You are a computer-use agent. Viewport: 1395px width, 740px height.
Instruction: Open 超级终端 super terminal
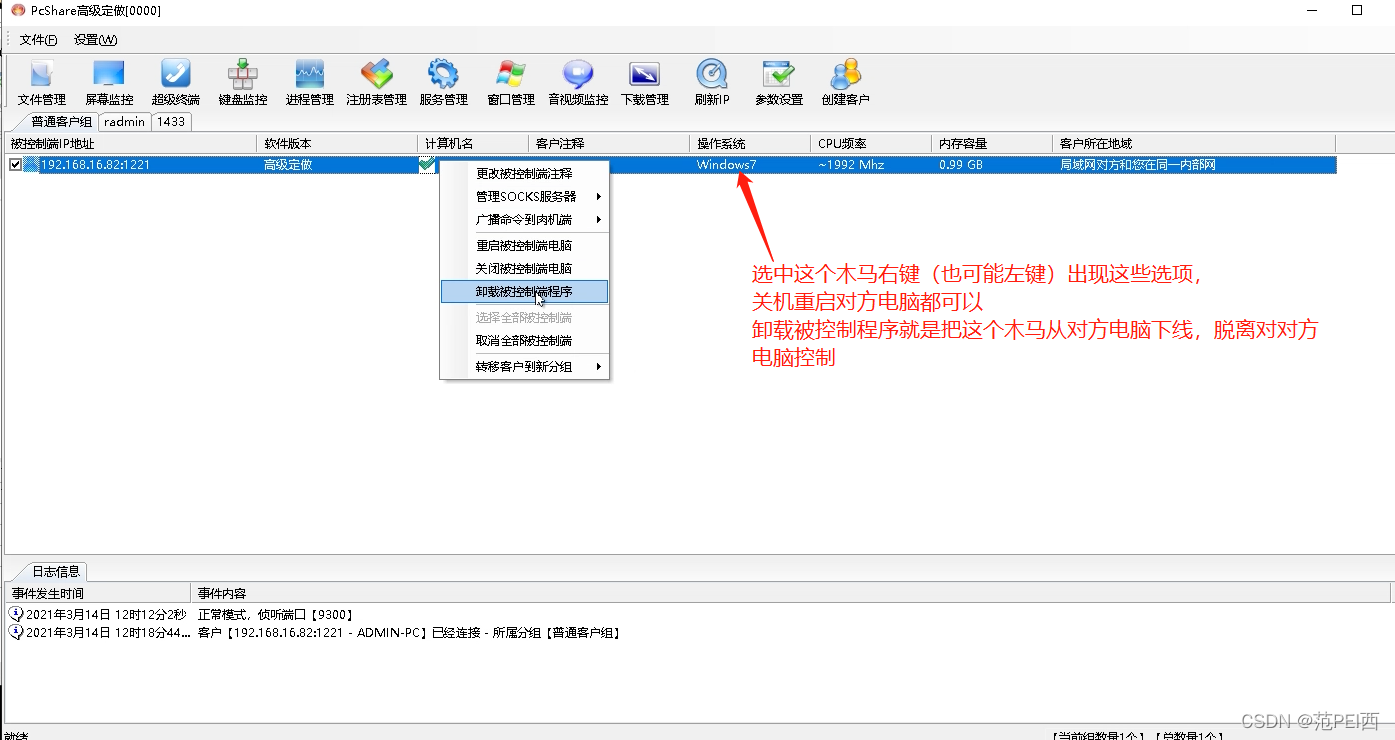[x=176, y=82]
